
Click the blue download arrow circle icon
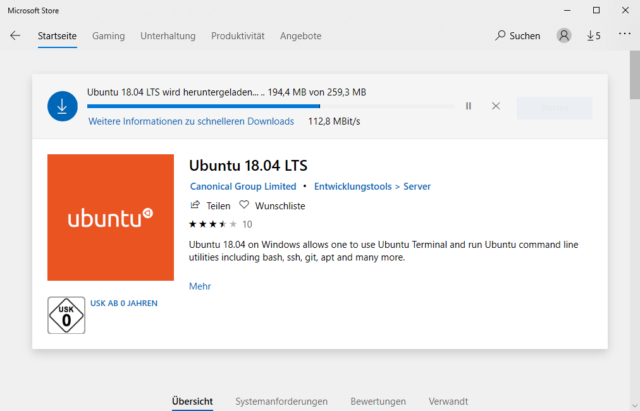[62, 106]
